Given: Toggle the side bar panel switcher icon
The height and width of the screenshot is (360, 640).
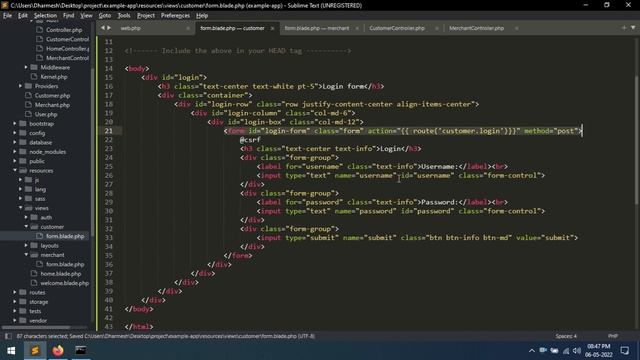Looking at the screenshot, I should (x=8, y=336).
